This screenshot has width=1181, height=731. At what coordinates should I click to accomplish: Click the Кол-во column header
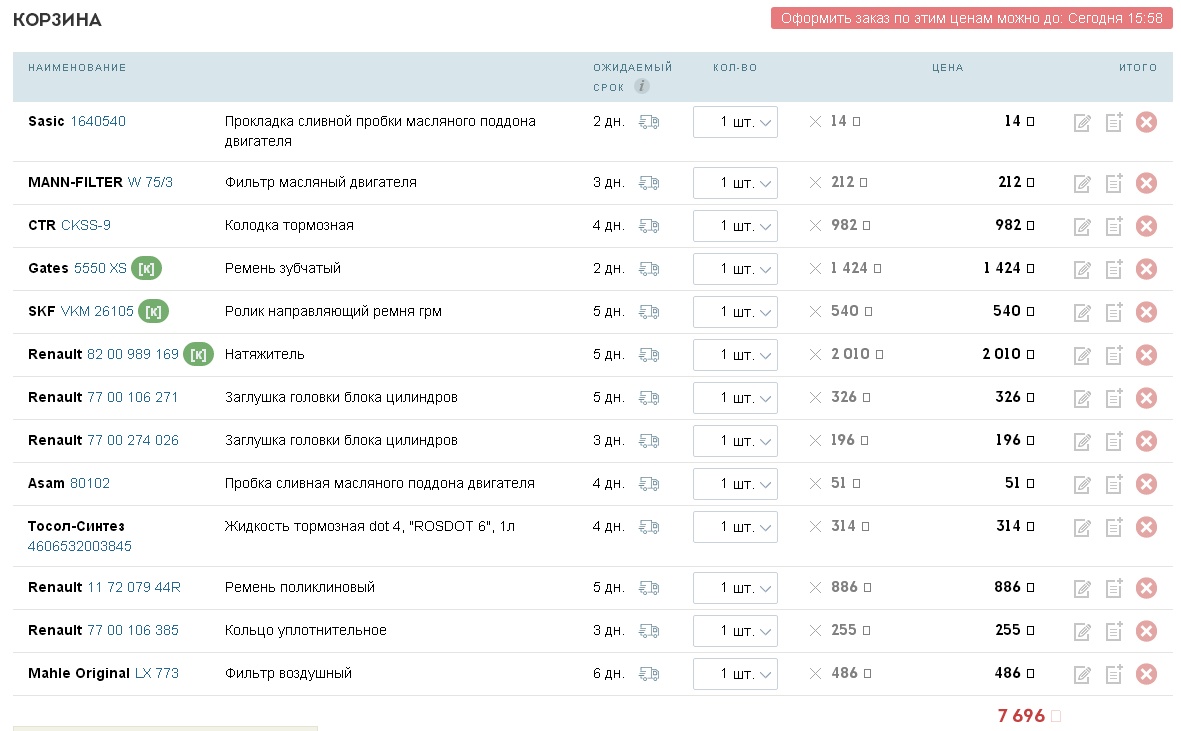(735, 68)
